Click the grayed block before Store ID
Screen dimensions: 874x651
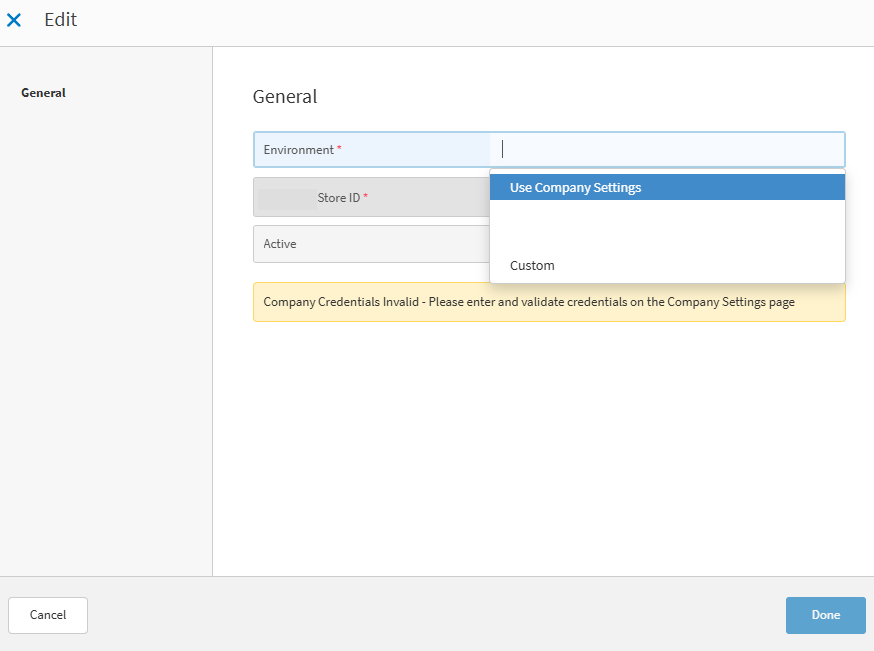tap(285, 198)
